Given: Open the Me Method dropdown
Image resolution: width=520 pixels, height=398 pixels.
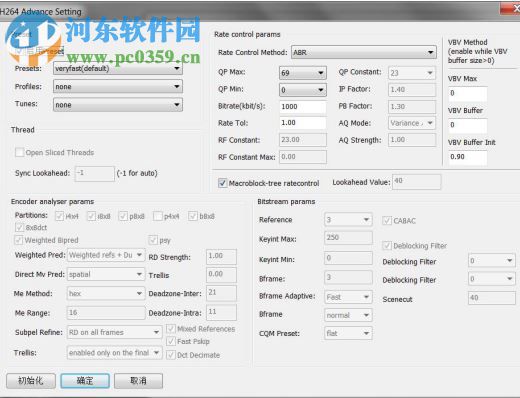Looking at the screenshot, I should [106, 293].
